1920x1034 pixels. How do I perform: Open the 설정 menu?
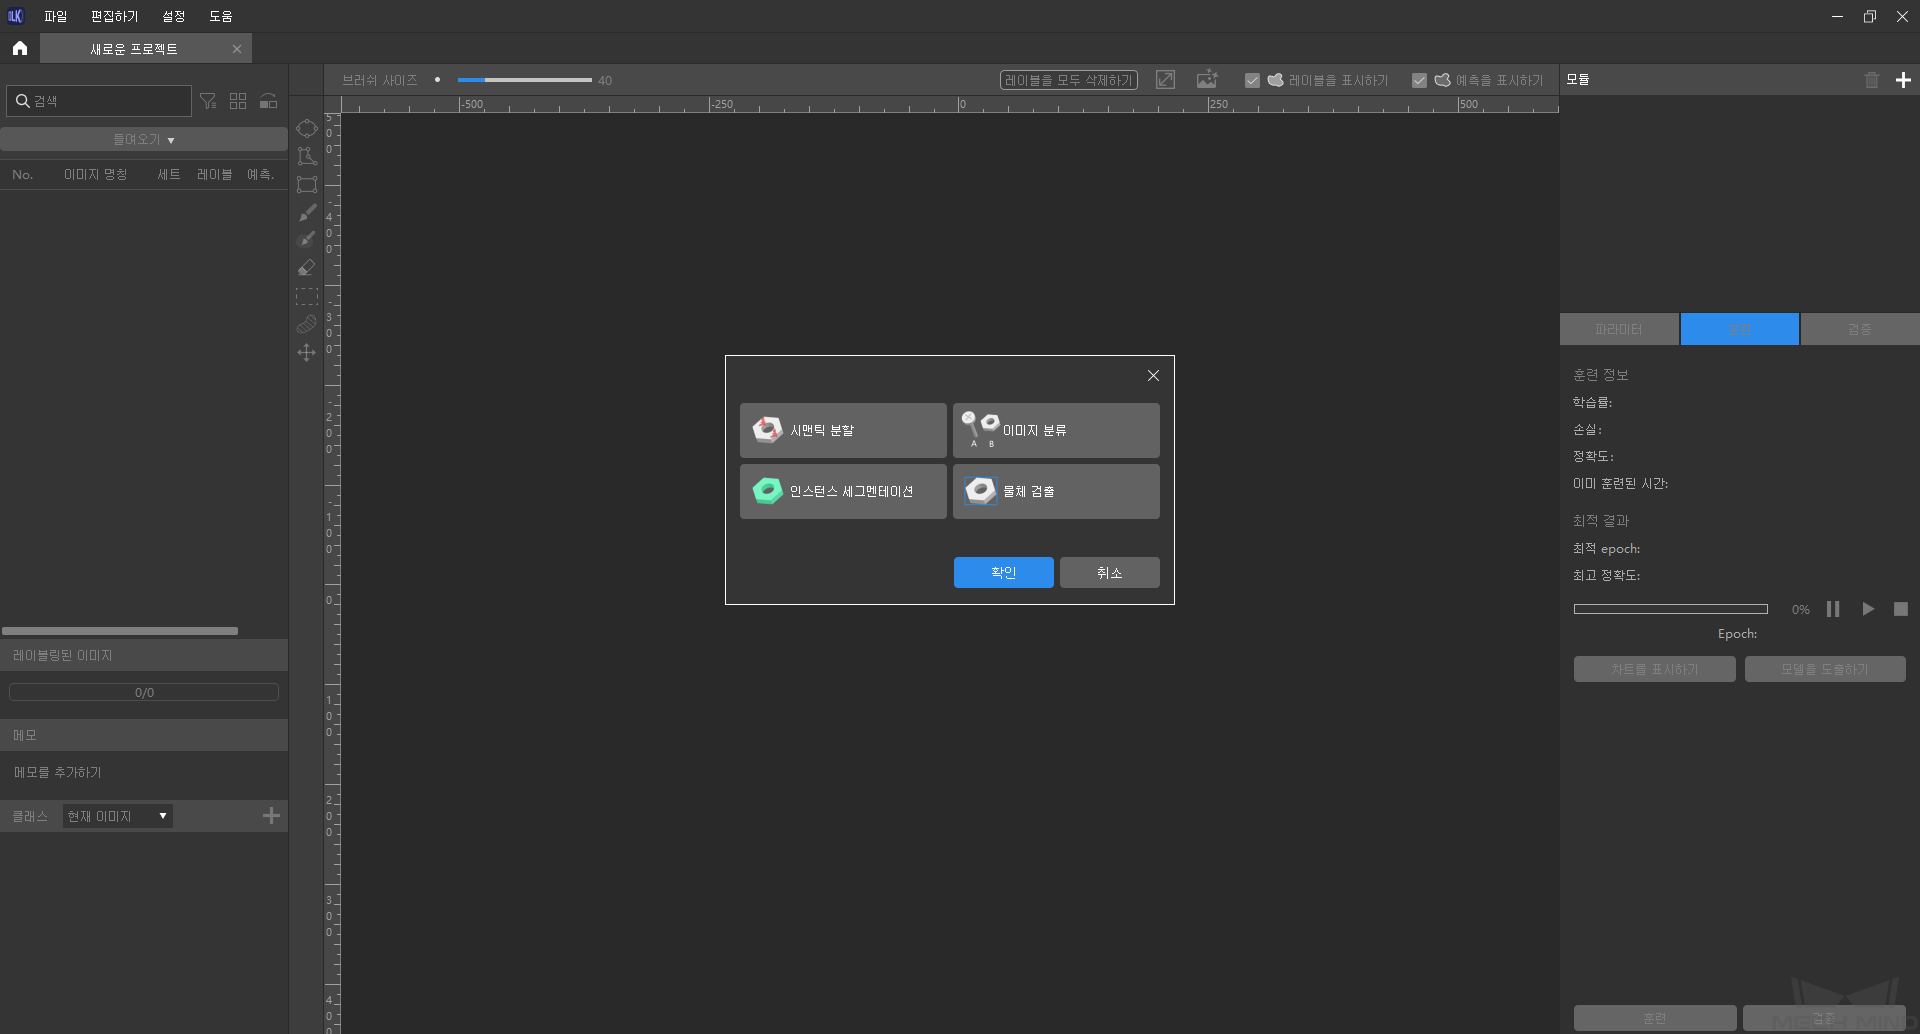[x=174, y=16]
